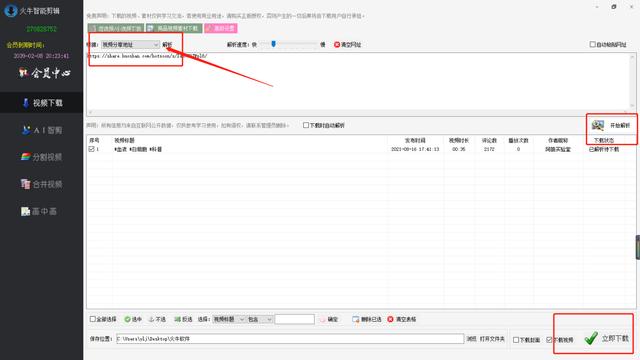Go to 分割视频 in the sidebar
640x360 pixels.
click(42, 157)
